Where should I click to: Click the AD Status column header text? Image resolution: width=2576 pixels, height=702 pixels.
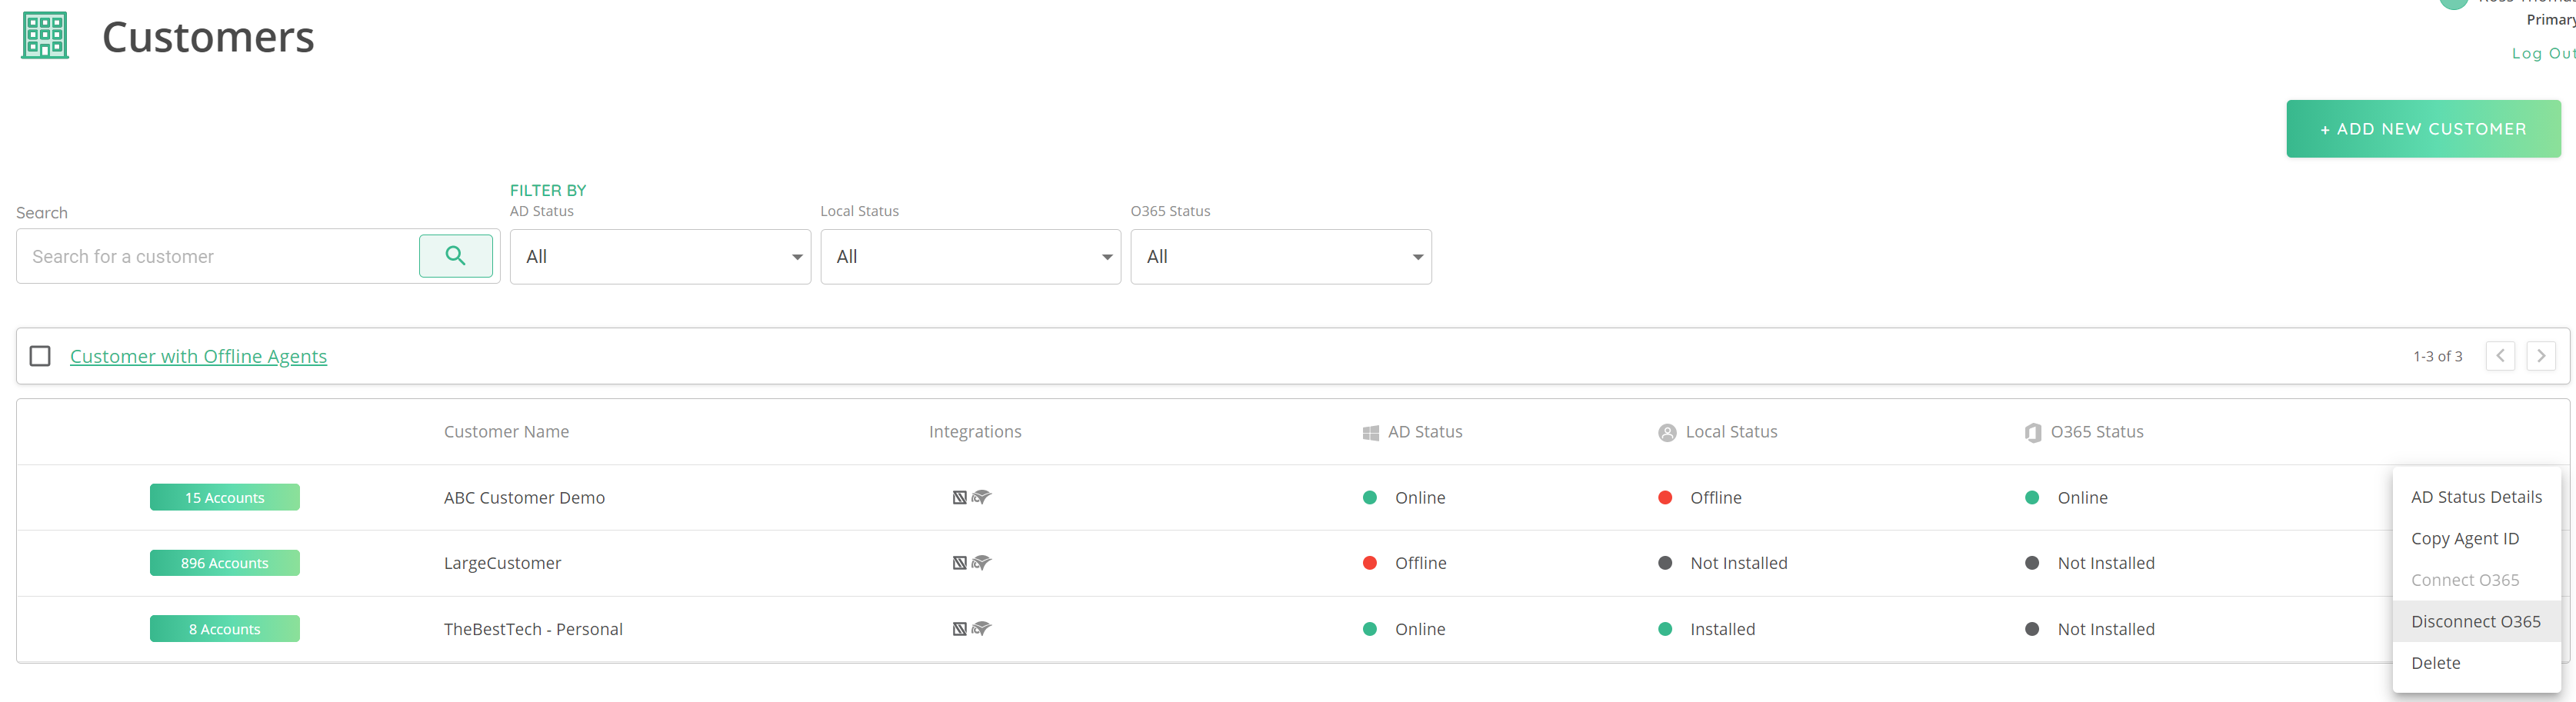pyautogui.click(x=1425, y=432)
